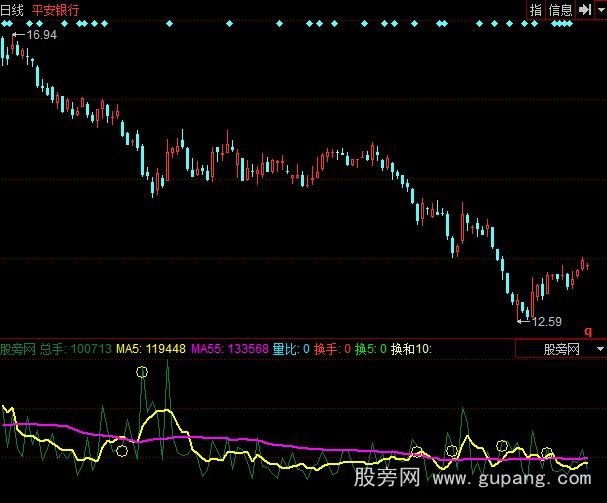Click the jump-to-end arrow icon
Viewport: 607px width, 503px height.
coord(585,10)
